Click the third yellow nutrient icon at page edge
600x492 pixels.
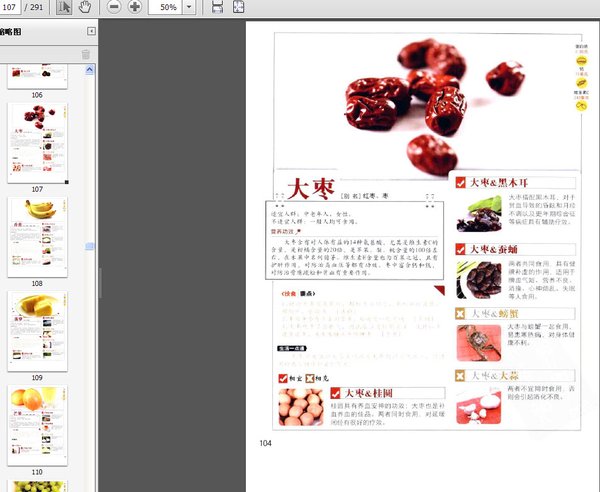click(x=582, y=106)
